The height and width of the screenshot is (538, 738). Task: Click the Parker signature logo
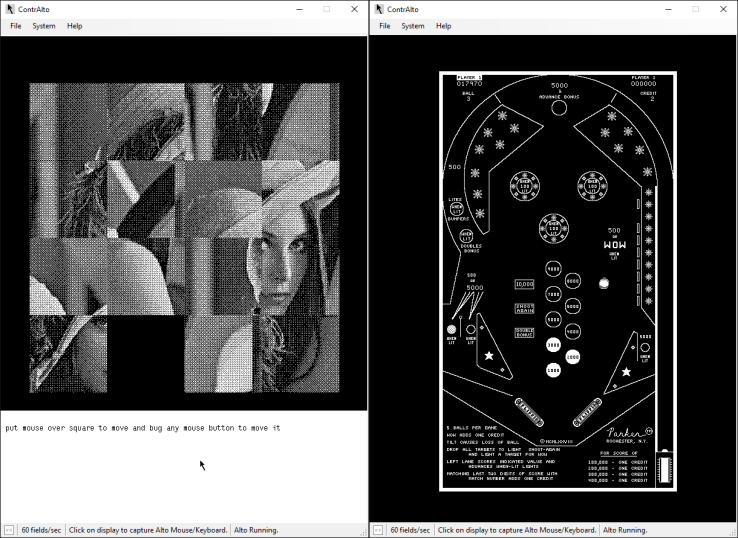point(630,433)
